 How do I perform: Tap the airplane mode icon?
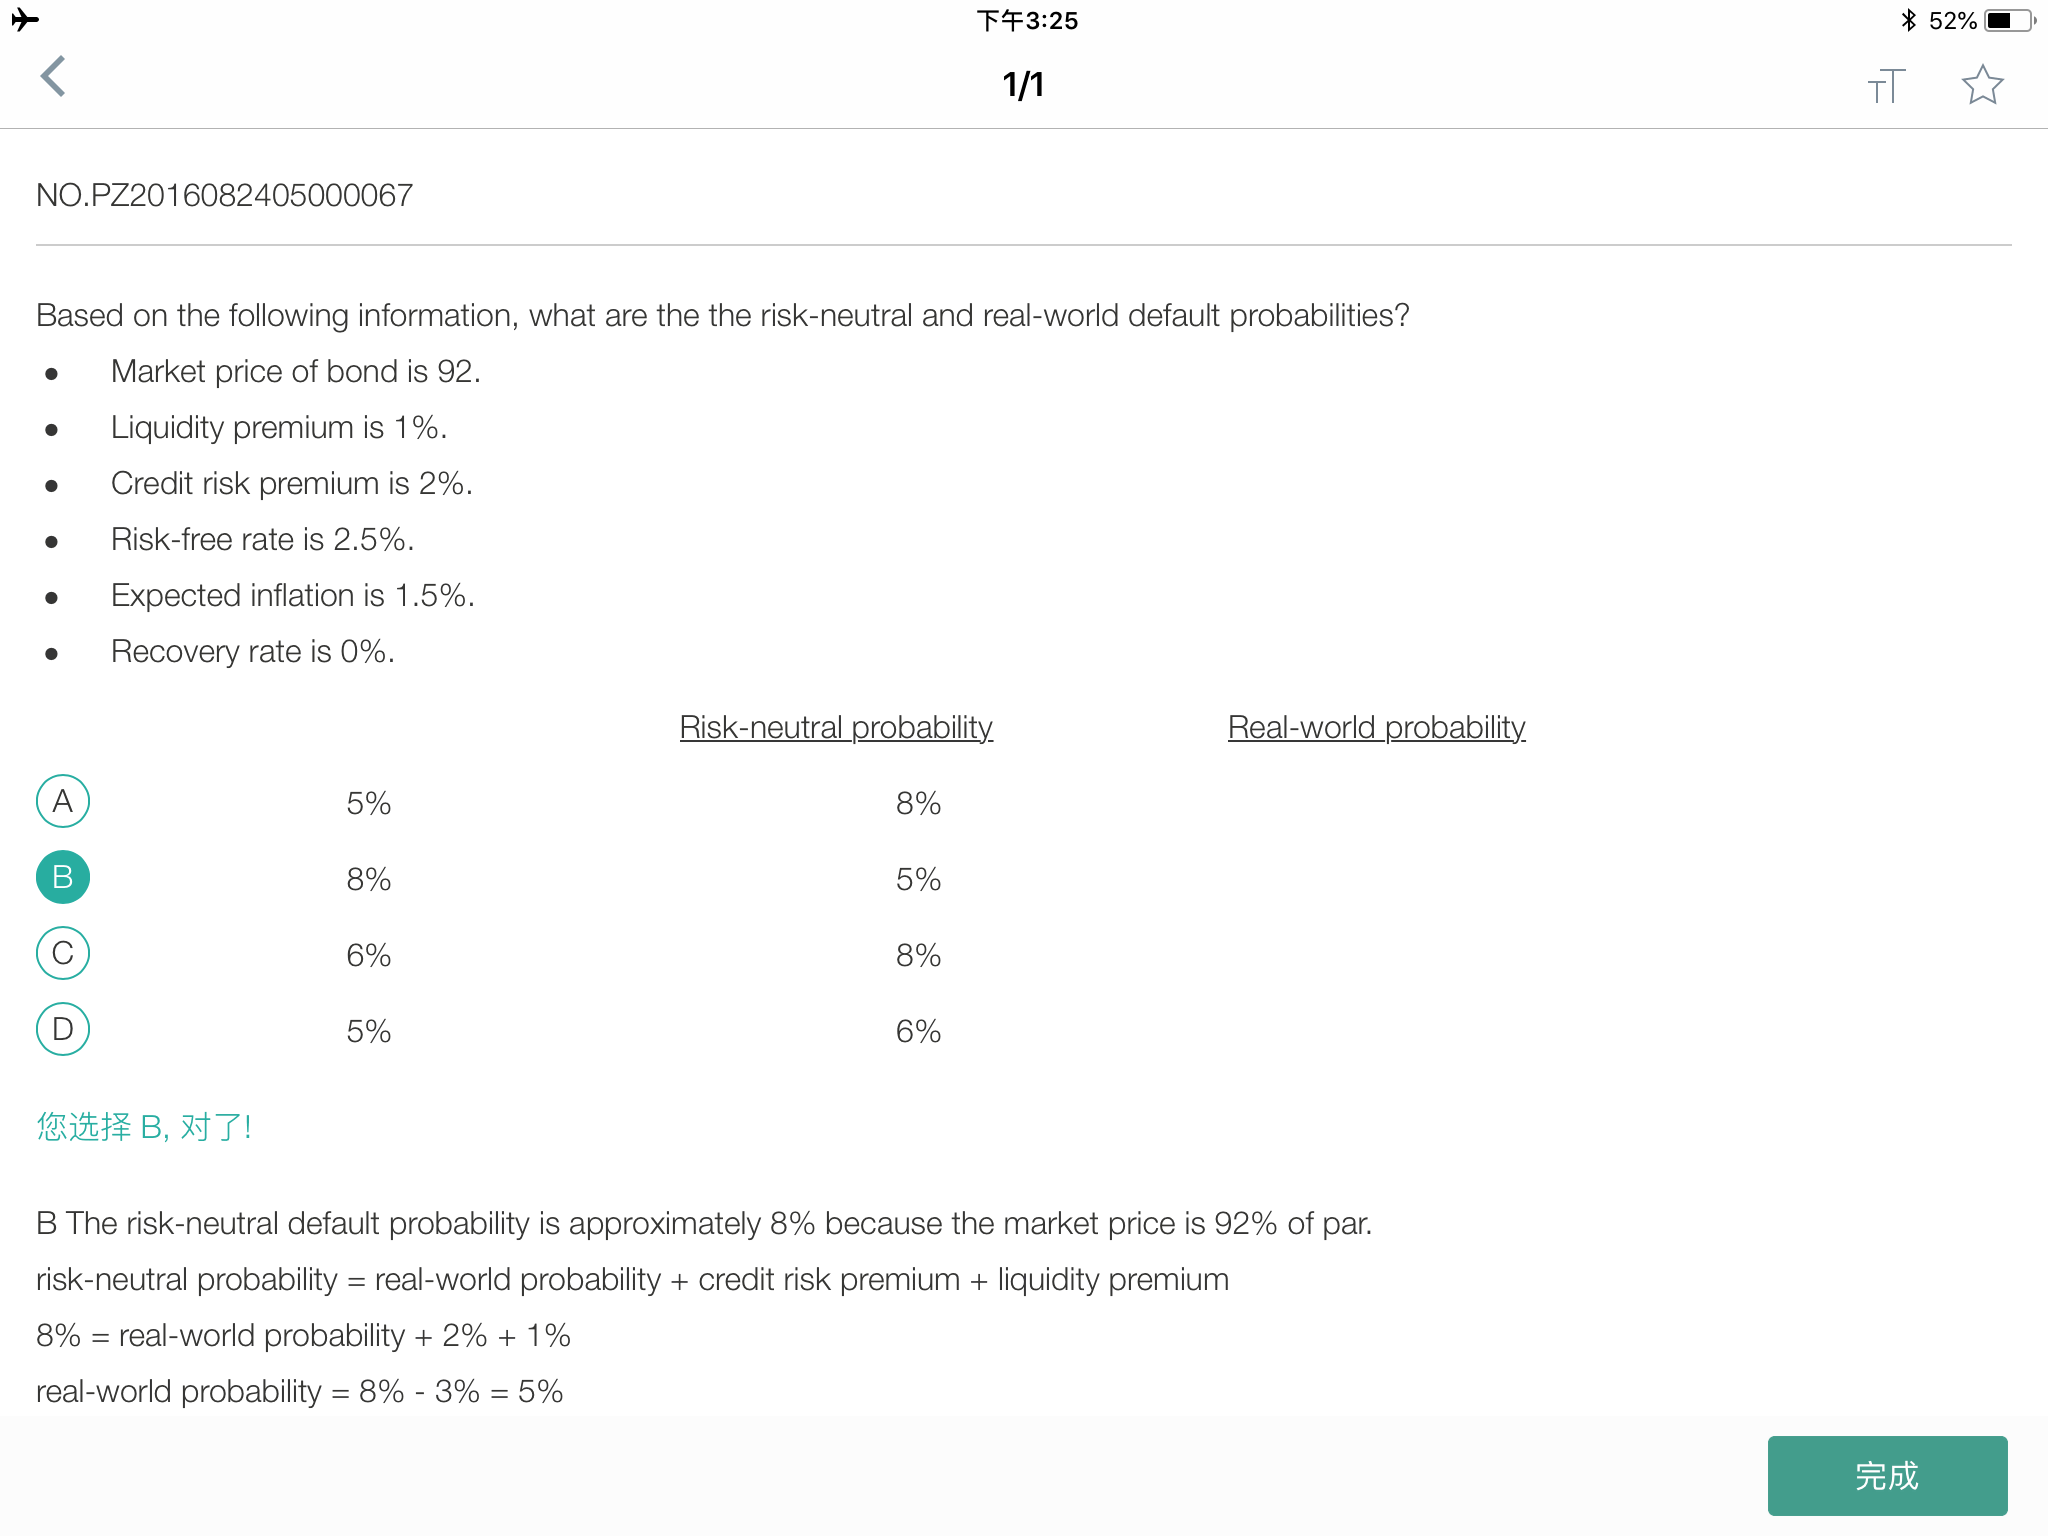pyautogui.click(x=25, y=19)
